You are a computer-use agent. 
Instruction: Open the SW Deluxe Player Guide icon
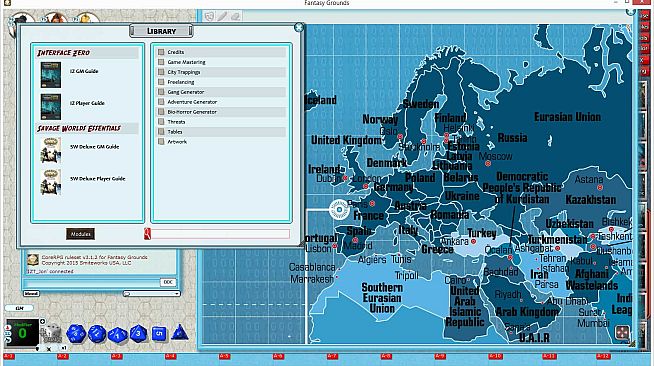[x=50, y=182]
